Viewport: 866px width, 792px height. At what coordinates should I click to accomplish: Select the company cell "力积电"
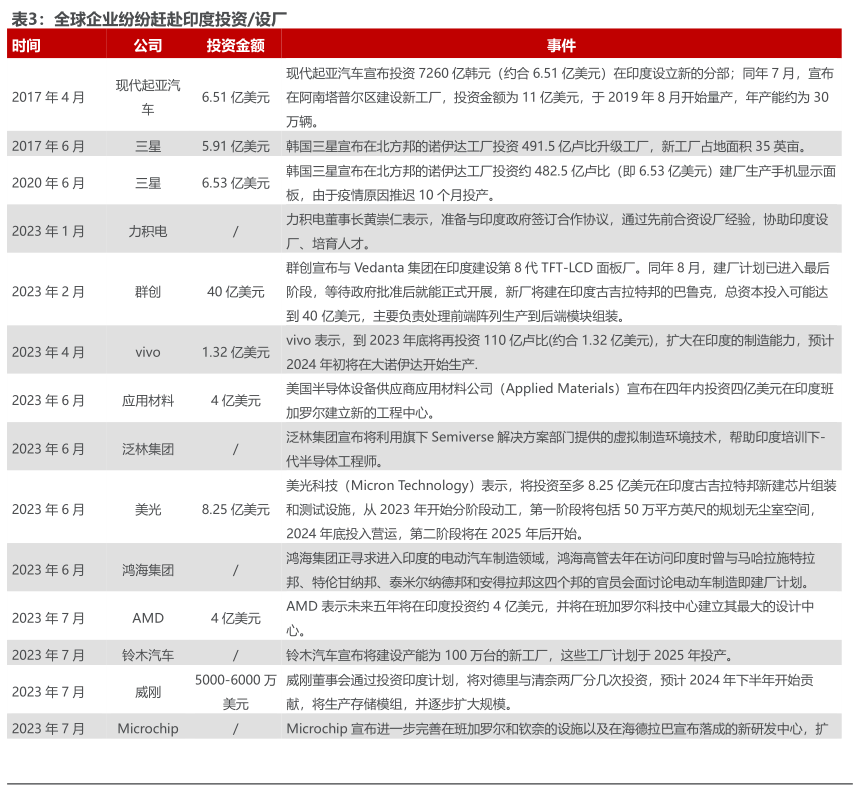pyautogui.click(x=148, y=231)
